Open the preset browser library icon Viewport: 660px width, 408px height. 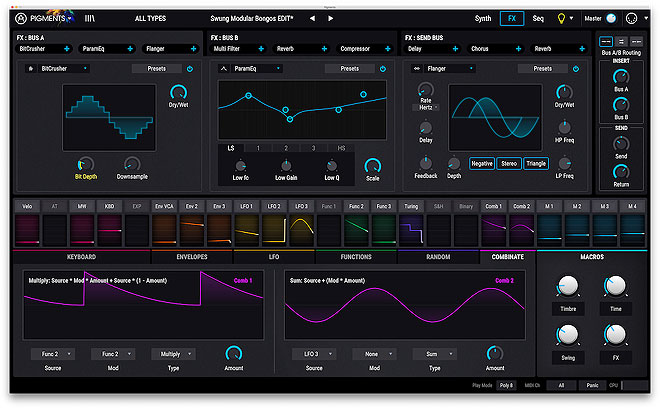point(88,18)
